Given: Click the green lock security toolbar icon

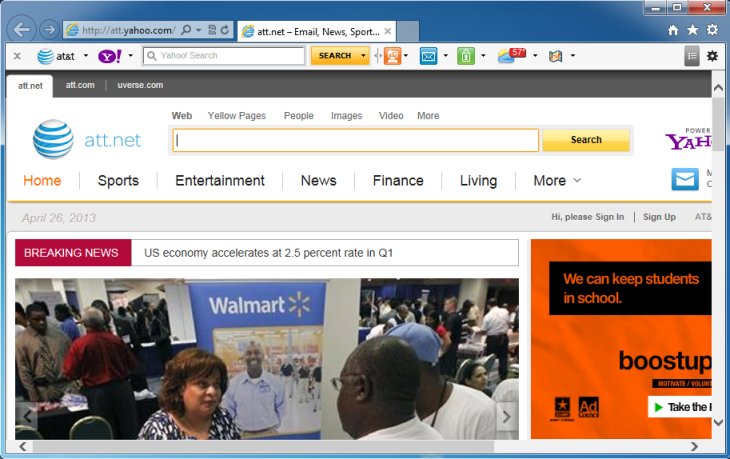Looking at the screenshot, I should [x=466, y=56].
